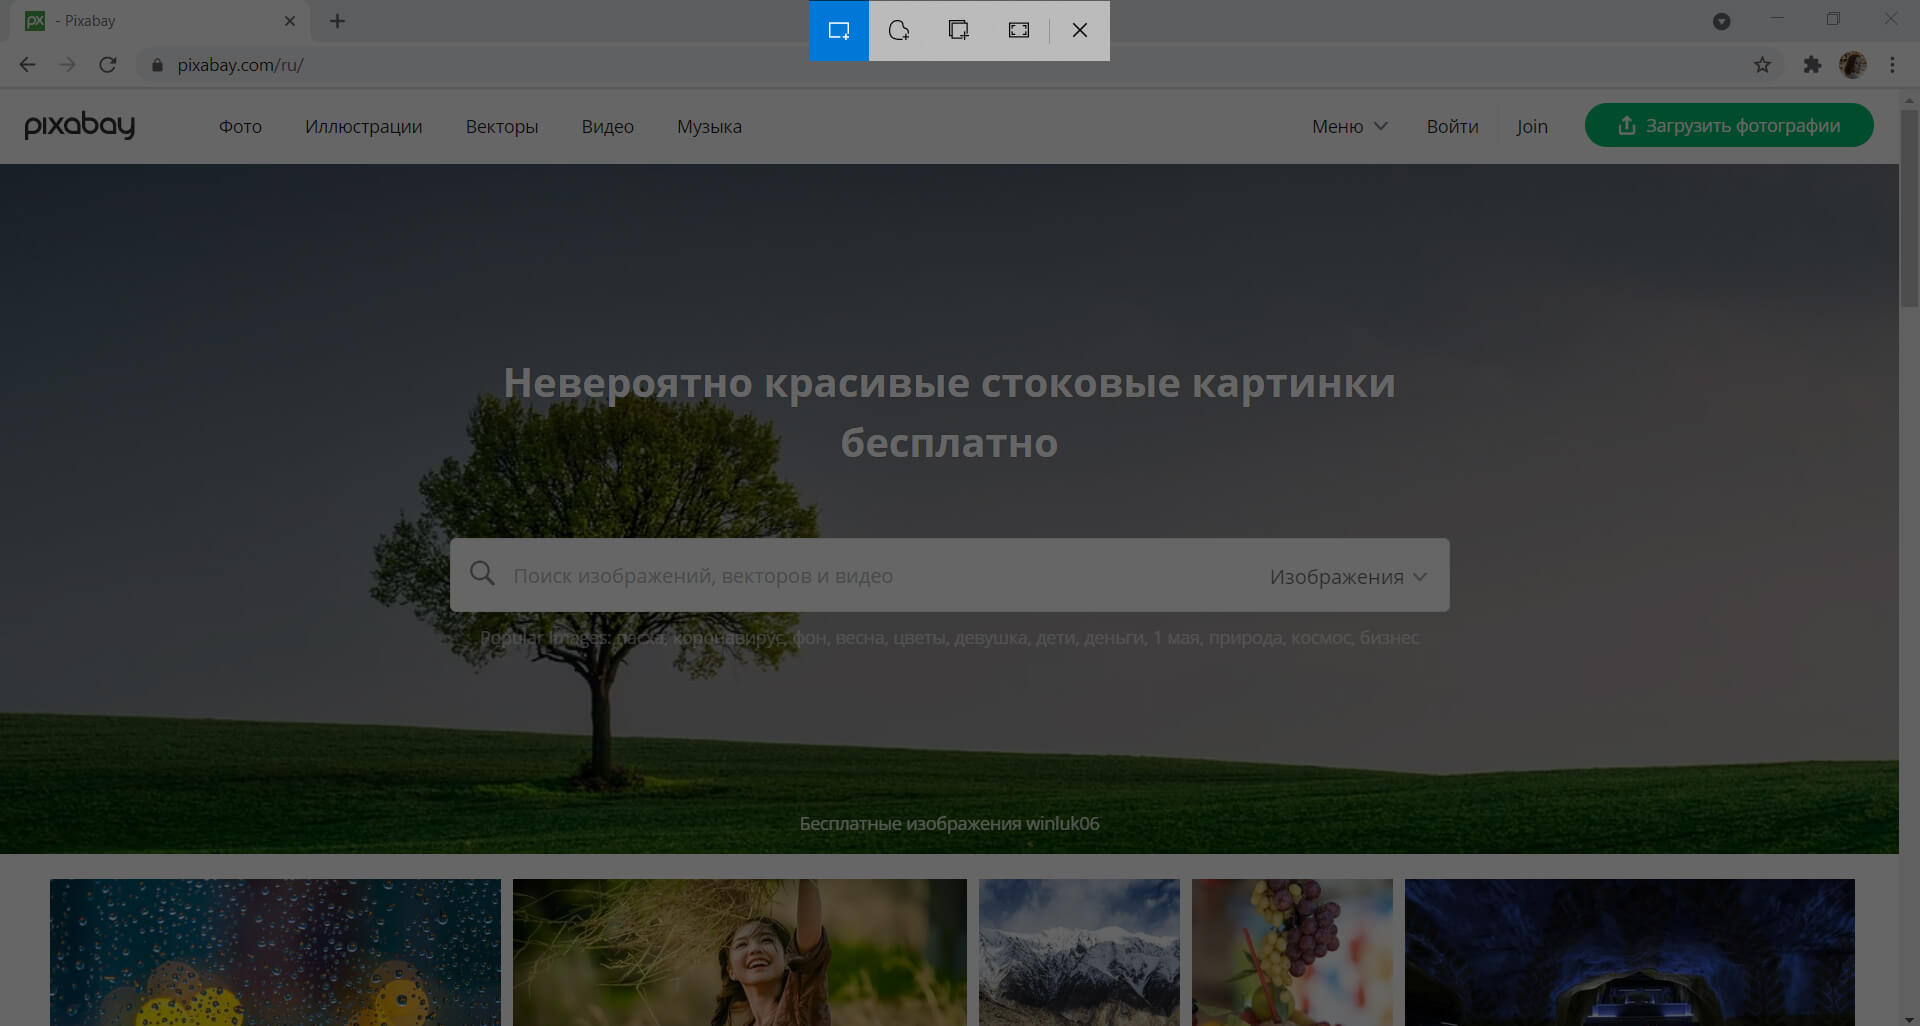This screenshot has width=1920, height=1026.
Task: Click the bookmark star in the address bar
Action: (x=1762, y=64)
